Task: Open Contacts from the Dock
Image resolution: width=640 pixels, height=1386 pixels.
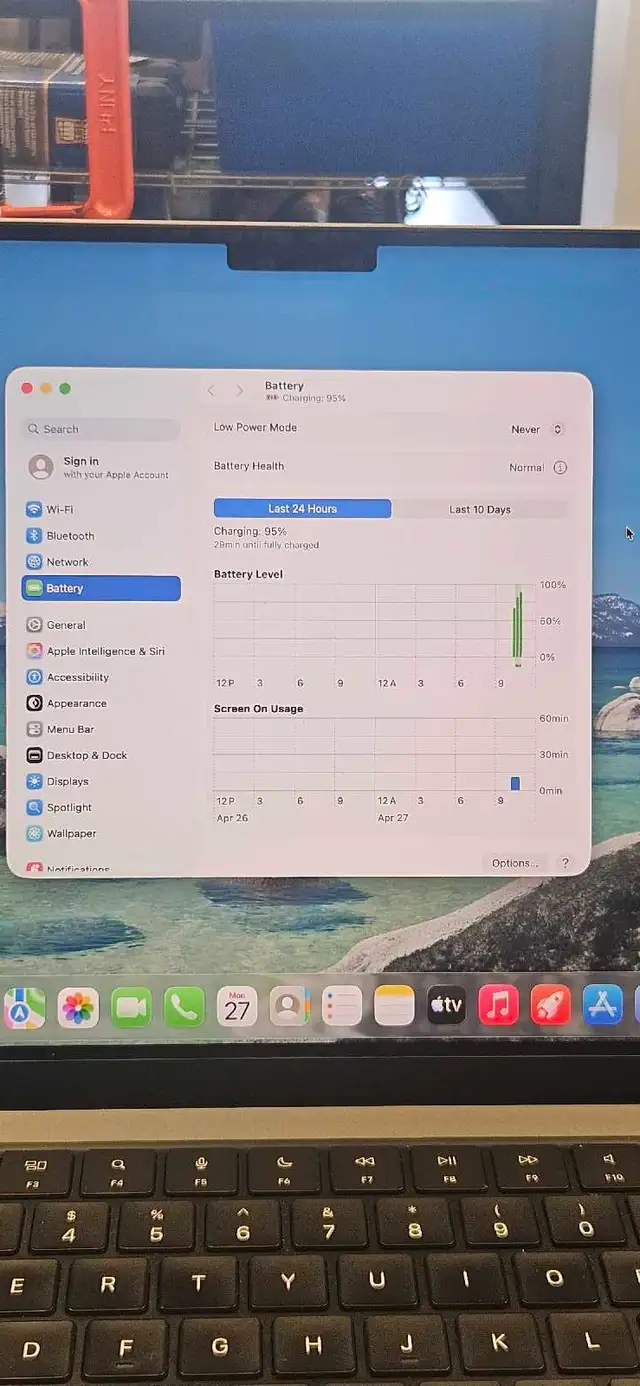Action: point(290,1006)
